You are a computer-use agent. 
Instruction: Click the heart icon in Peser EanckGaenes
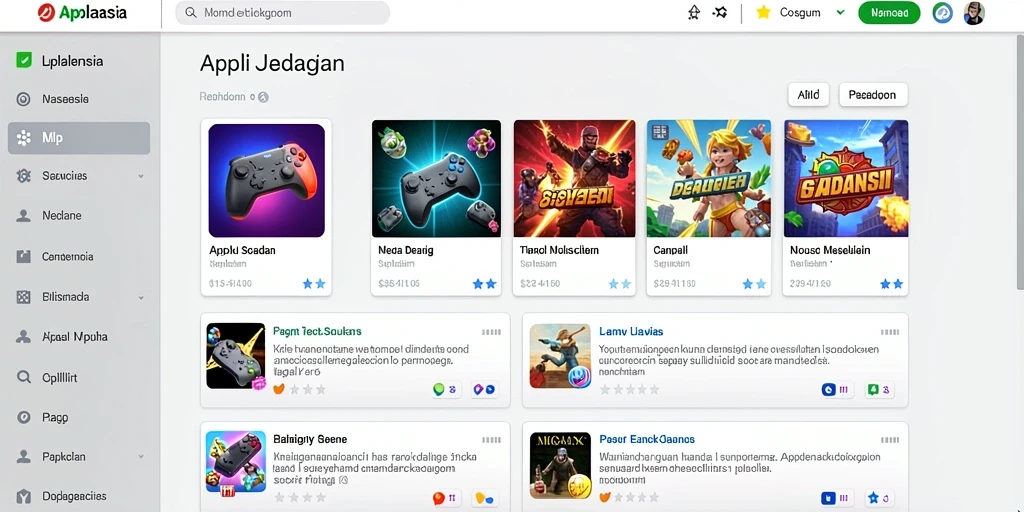tap(605, 497)
